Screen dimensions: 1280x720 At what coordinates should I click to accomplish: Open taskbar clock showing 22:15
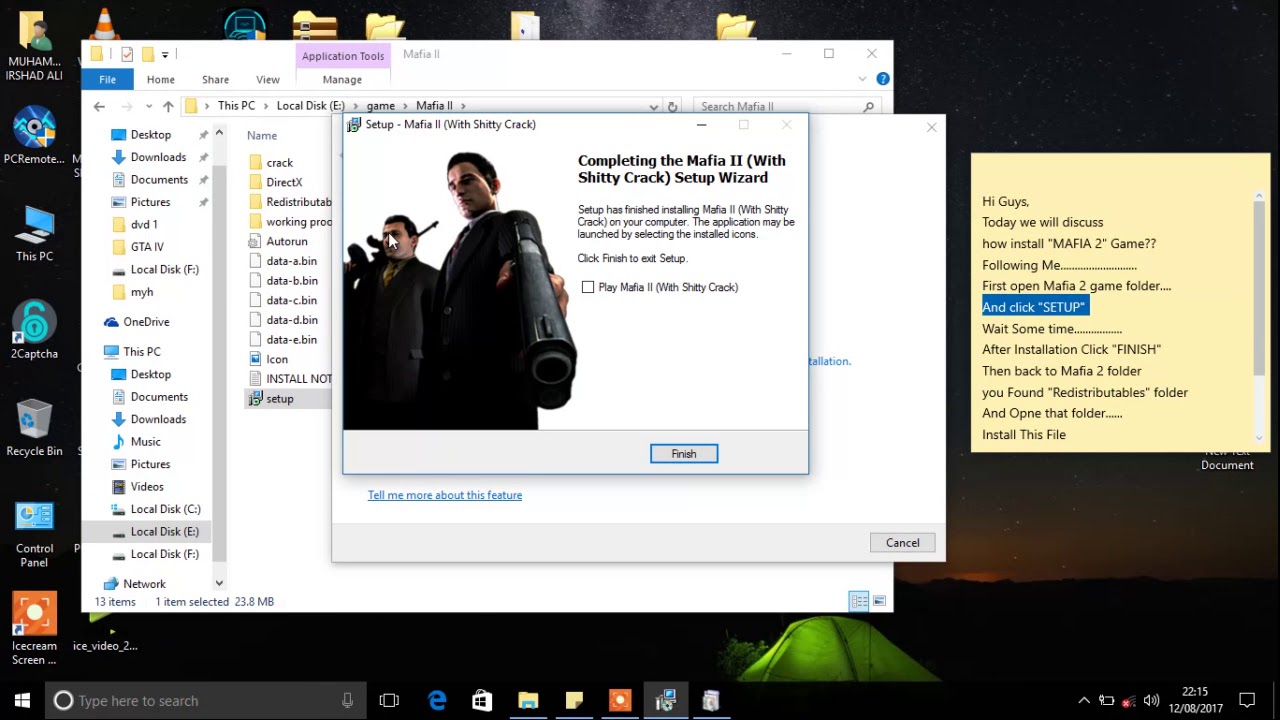[x=1195, y=700]
